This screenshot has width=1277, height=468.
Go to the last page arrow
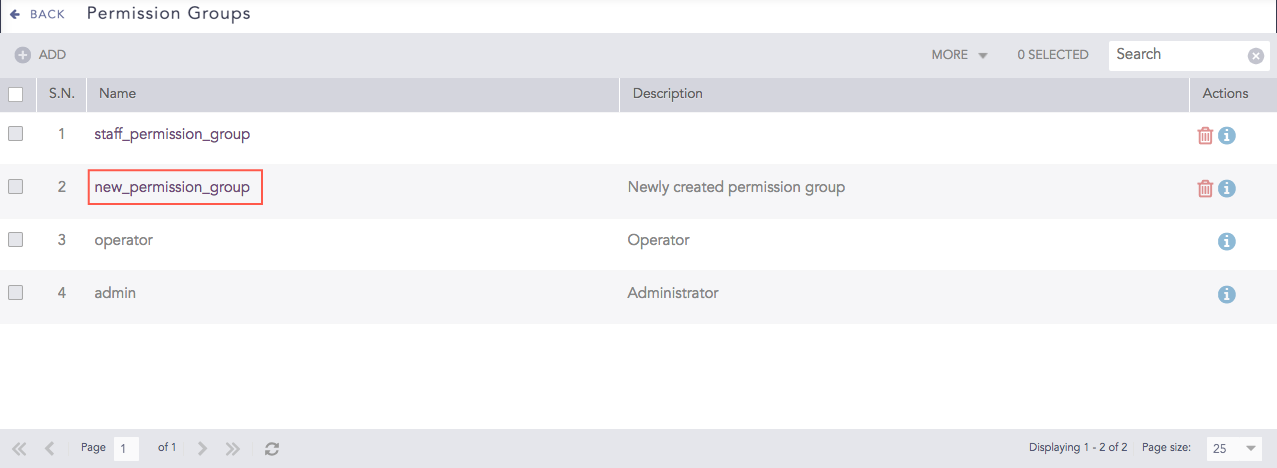pos(233,449)
